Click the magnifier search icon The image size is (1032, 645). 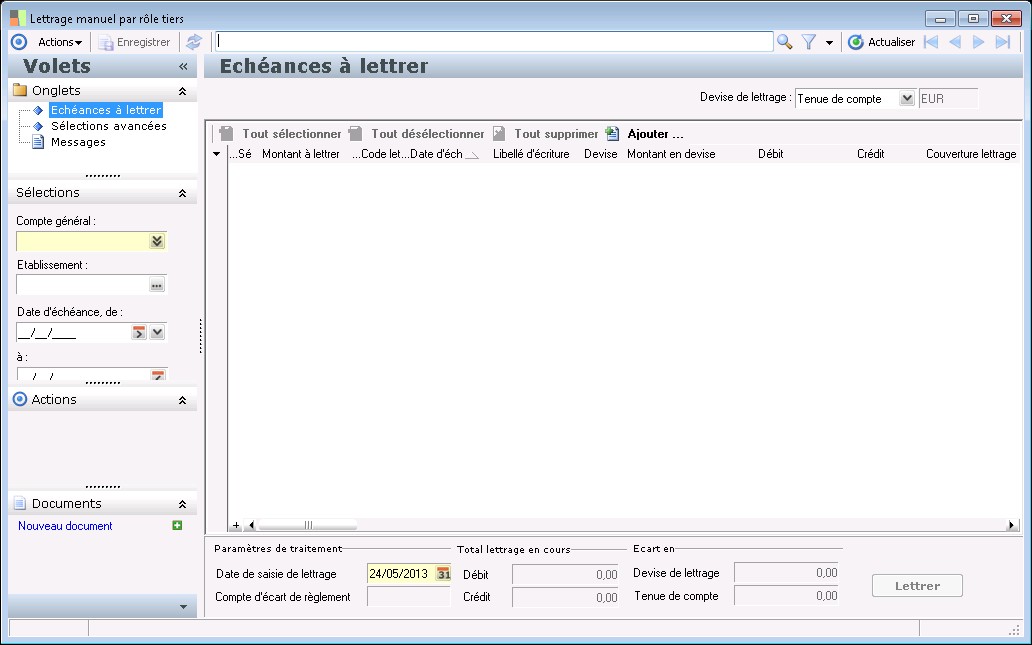pyautogui.click(x=784, y=42)
